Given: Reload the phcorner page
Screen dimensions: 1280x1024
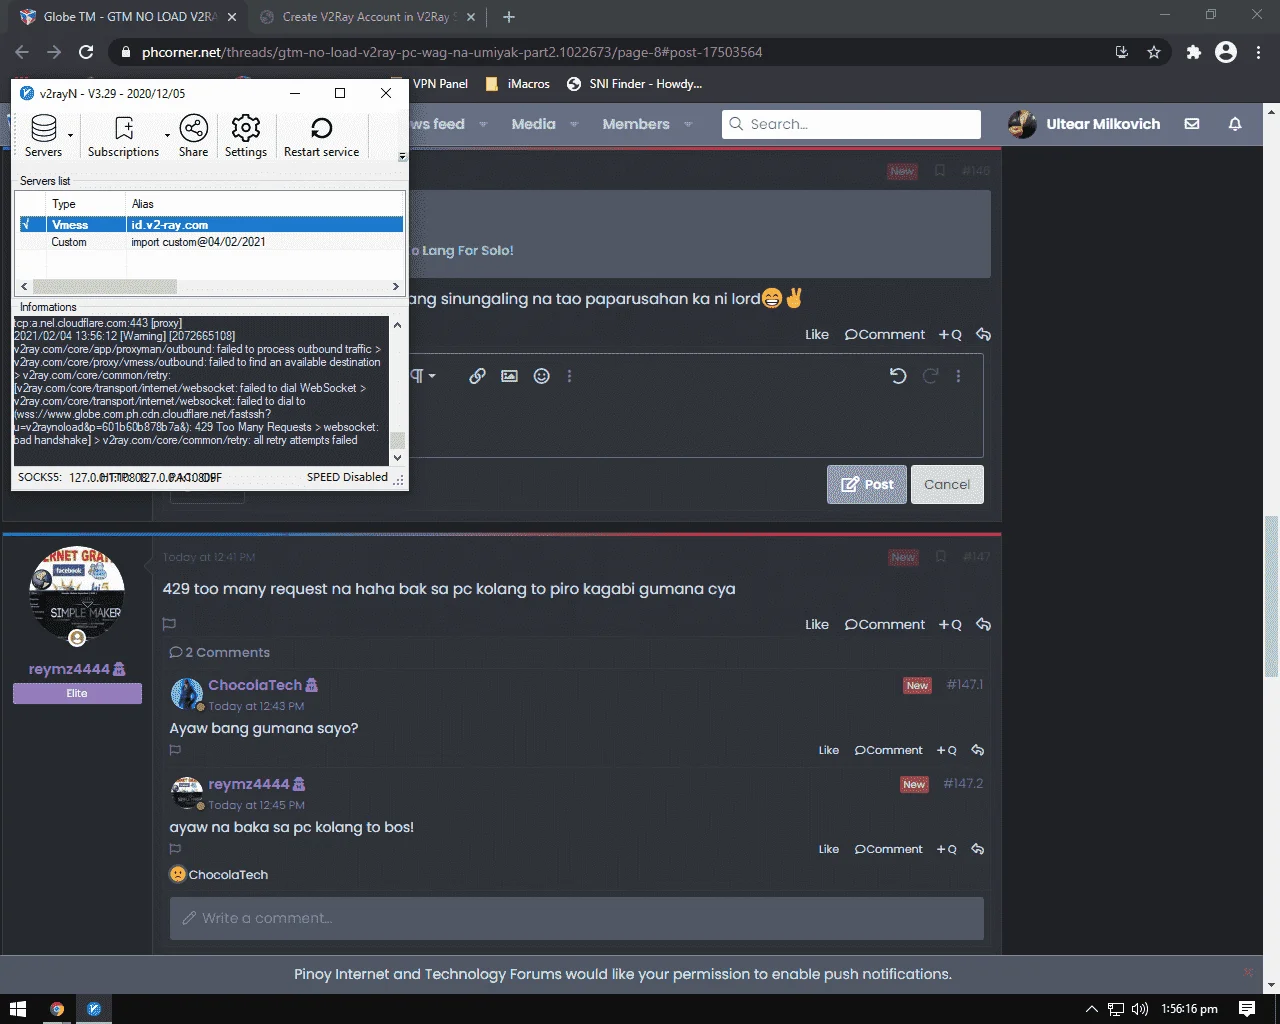Looking at the screenshot, I should coord(86,52).
